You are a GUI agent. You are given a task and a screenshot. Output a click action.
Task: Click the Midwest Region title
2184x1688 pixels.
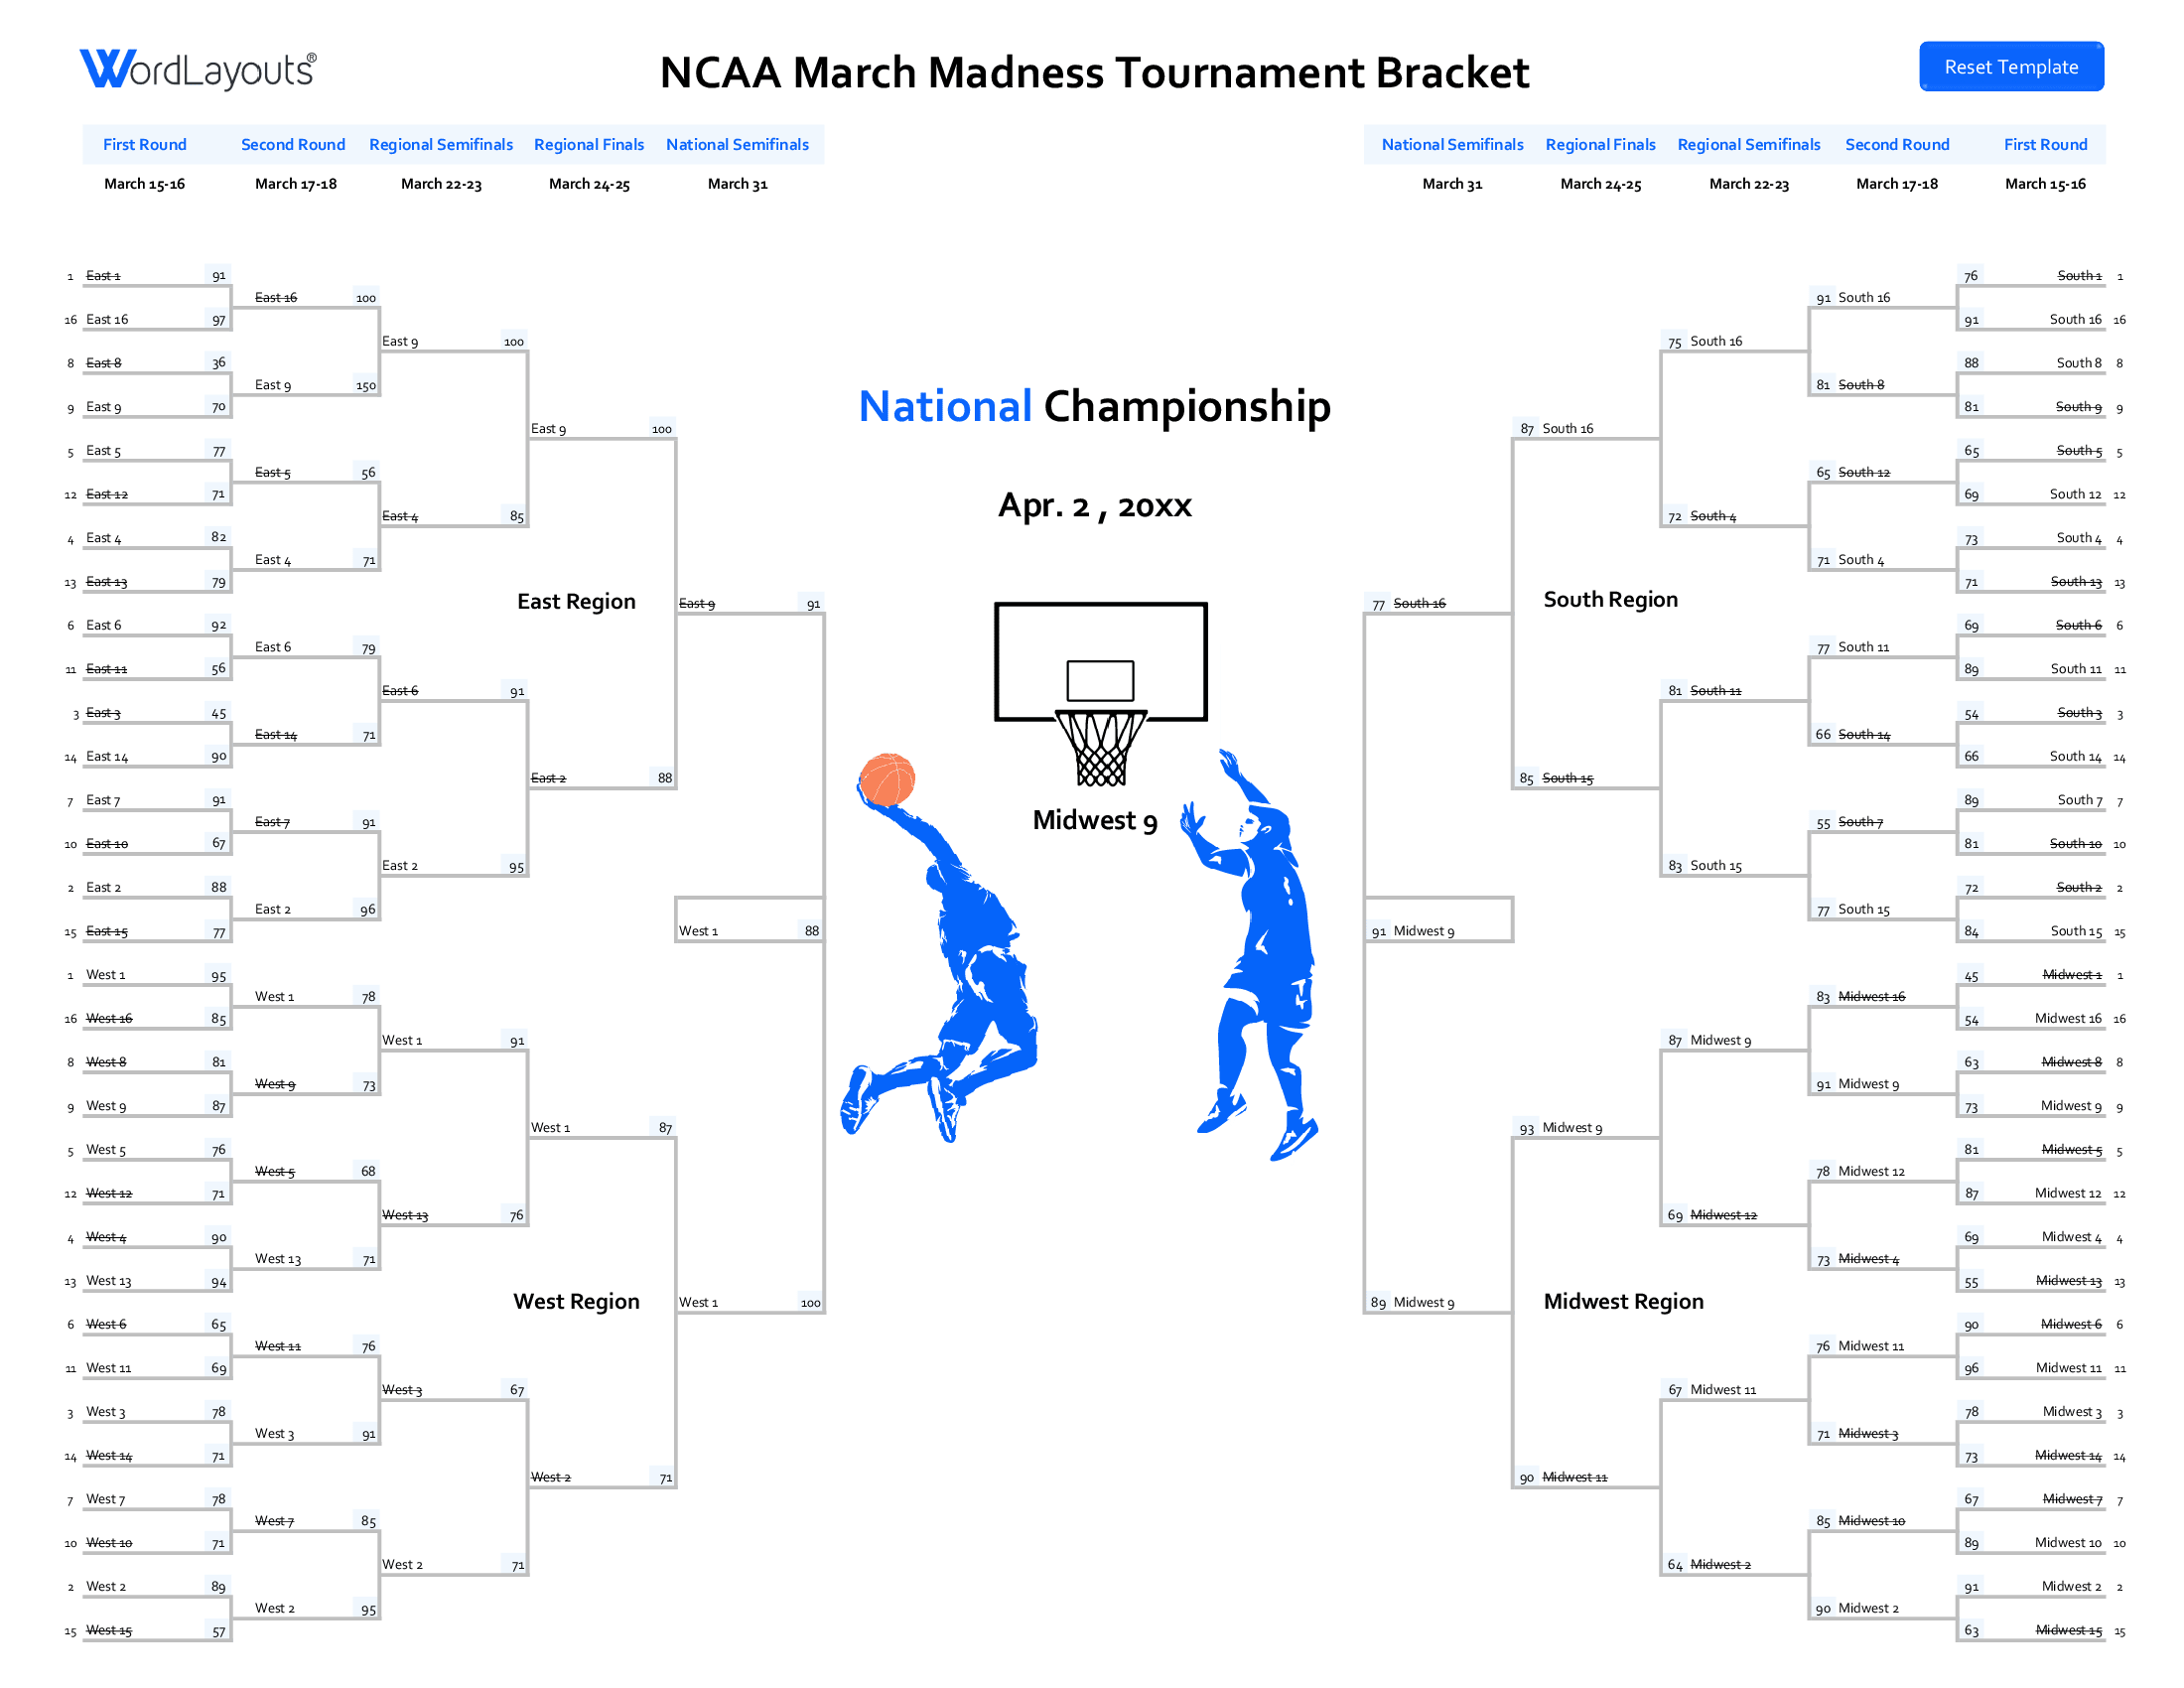click(1623, 1301)
